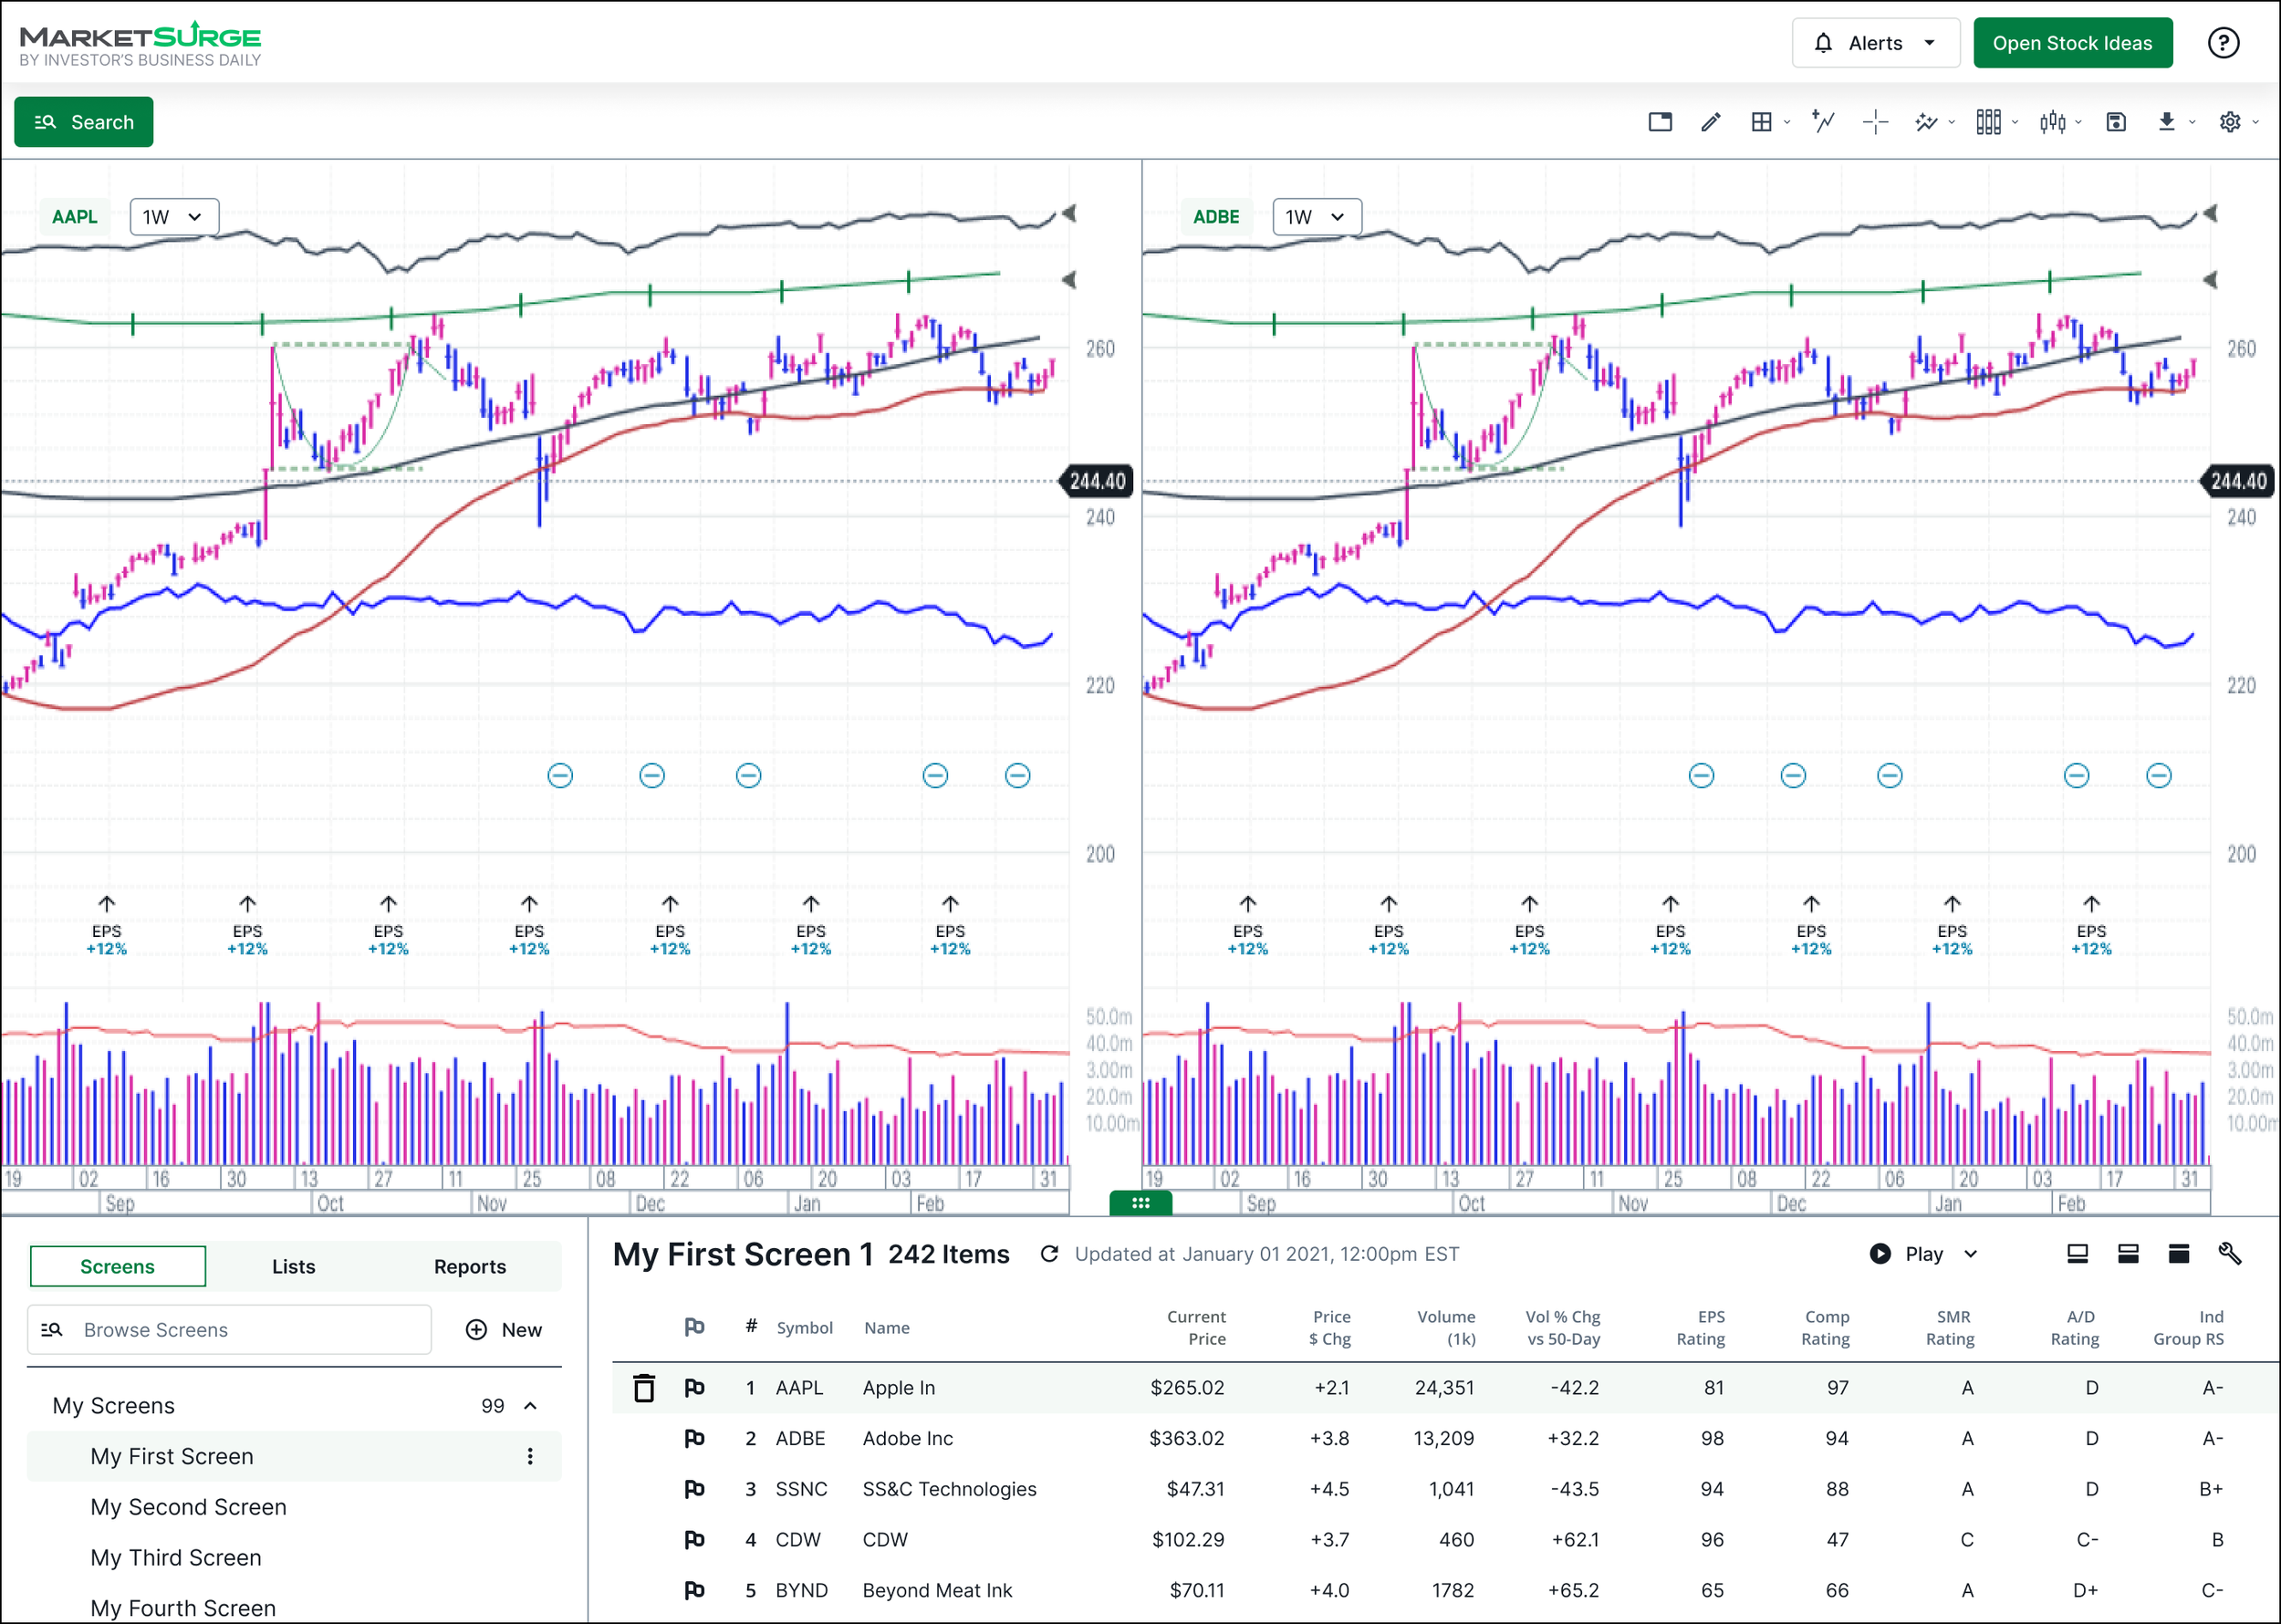Open the trend lines tool icon
The image size is (2281, 1624).
(1927, 122)
